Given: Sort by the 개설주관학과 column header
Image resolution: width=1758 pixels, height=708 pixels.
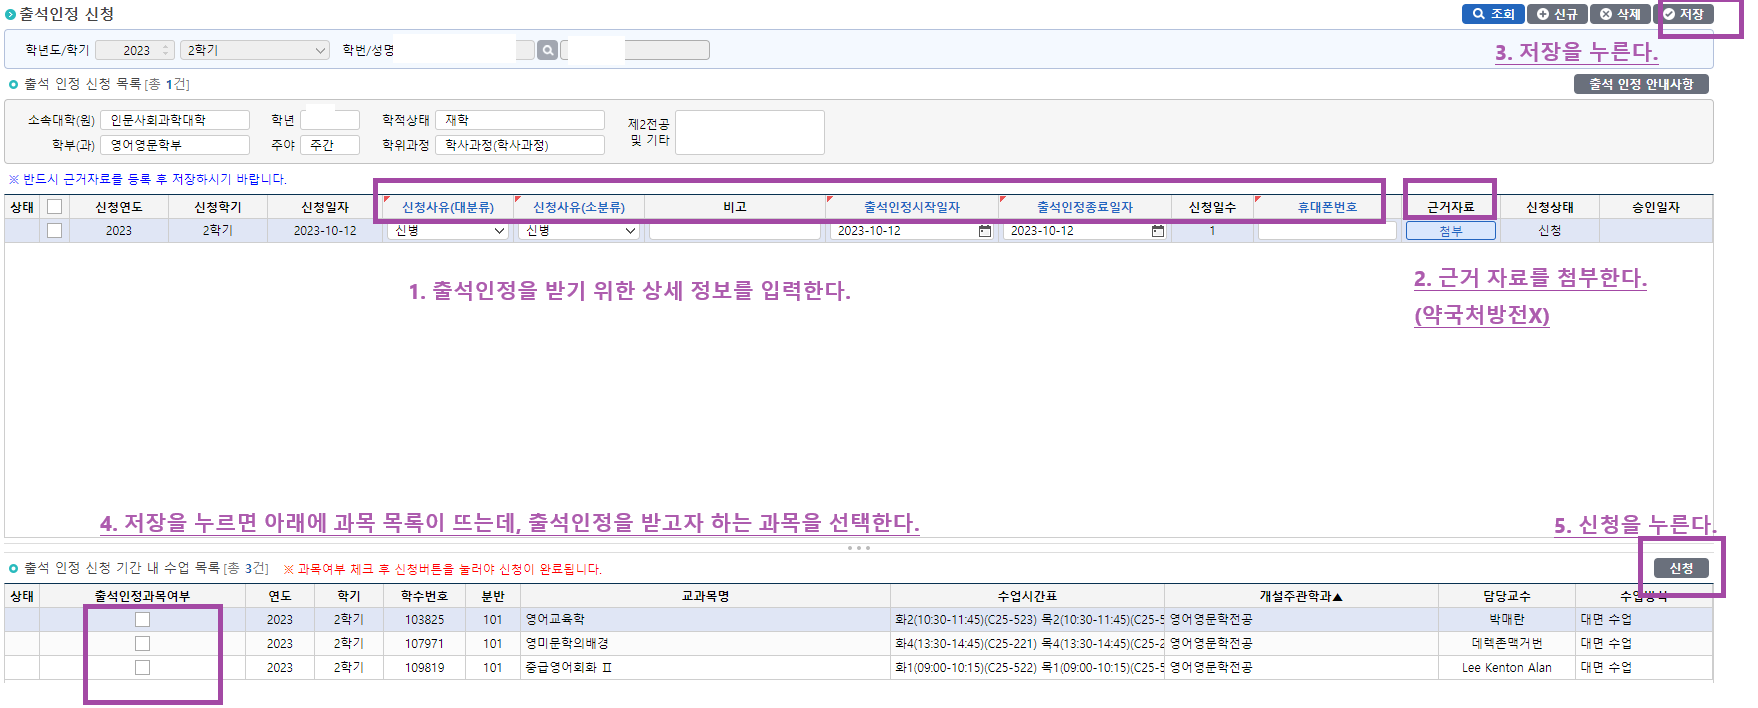Looking at the screenshot, I should click(1300, 596).
